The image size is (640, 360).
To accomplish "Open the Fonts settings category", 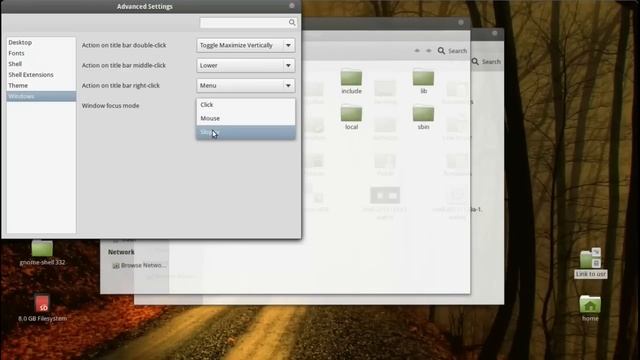I will pyautogui.click(x=16, y=53).
